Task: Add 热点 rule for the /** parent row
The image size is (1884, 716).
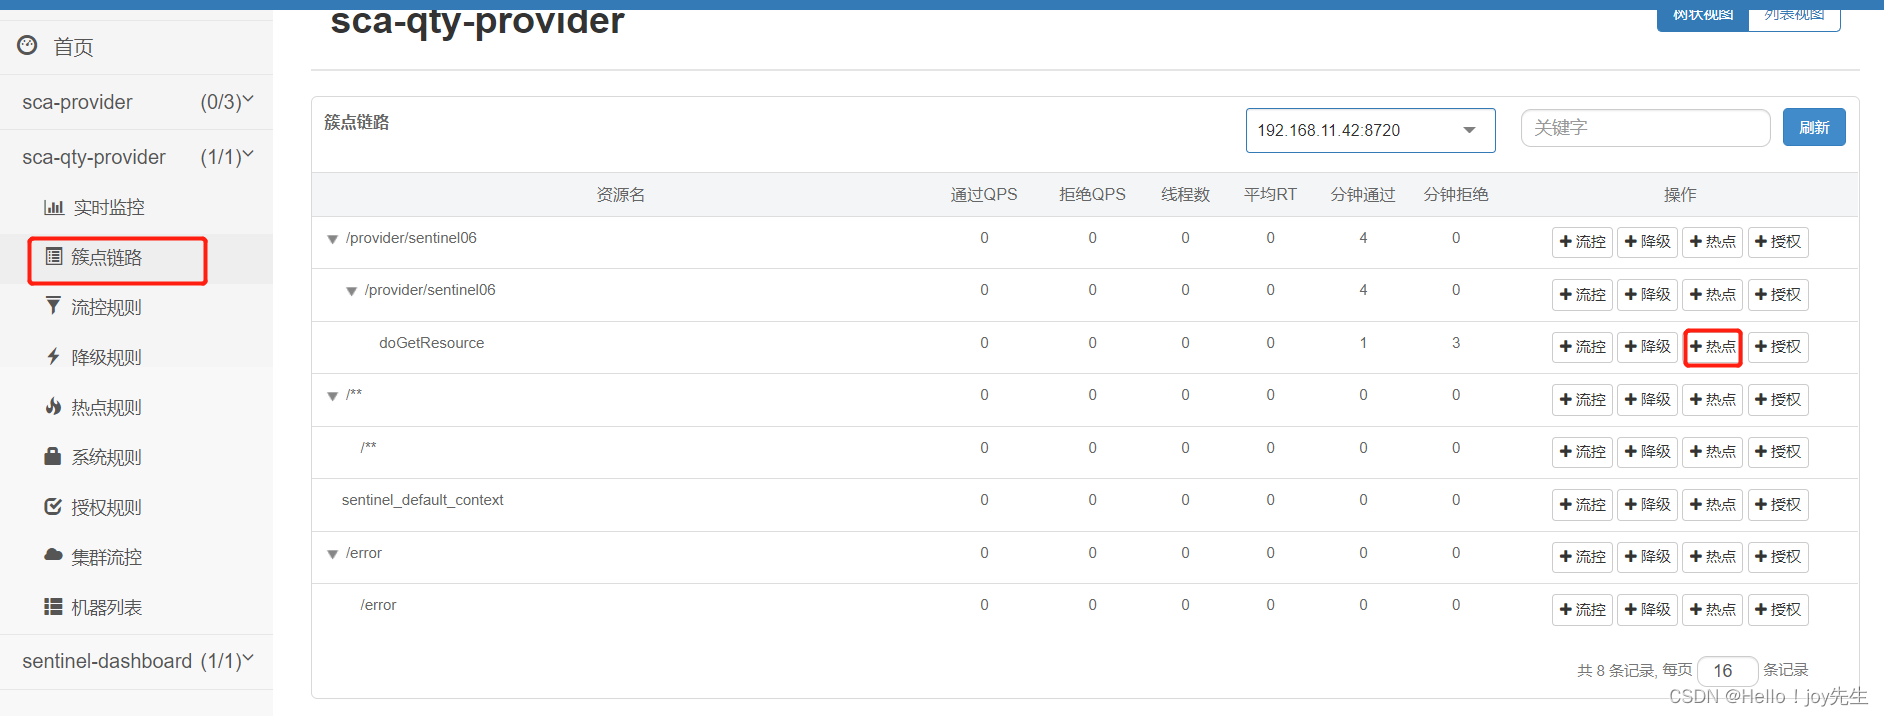Action: pyautogui.click(x=1712, y=400)
